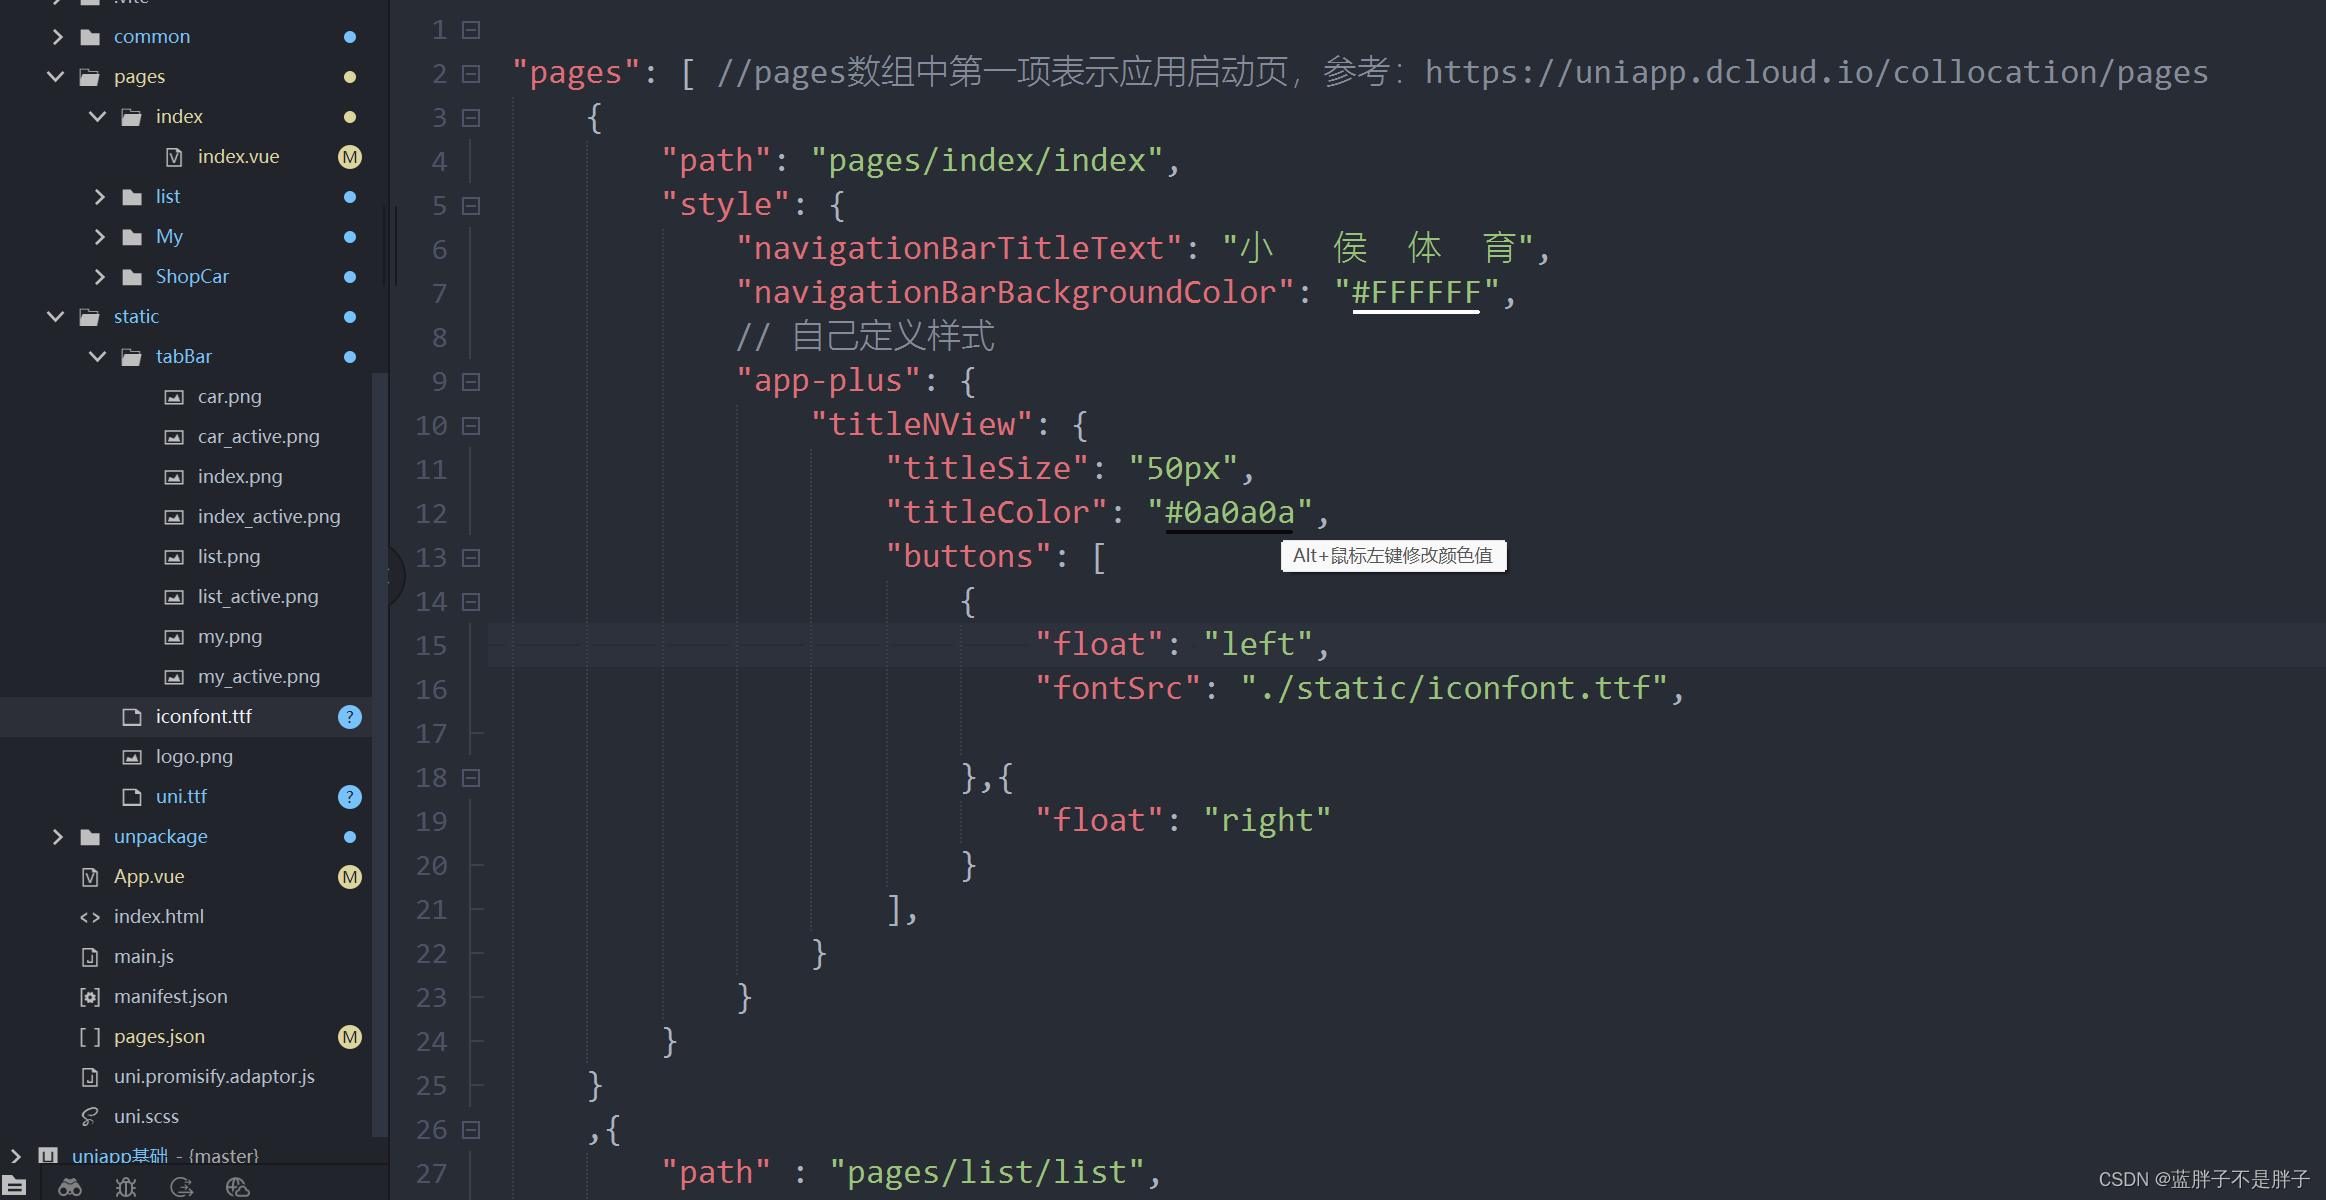The height and width of the screenshot is (1200, 2326).
Task: Expand the list folder
Action: click(x=99, y=197)
